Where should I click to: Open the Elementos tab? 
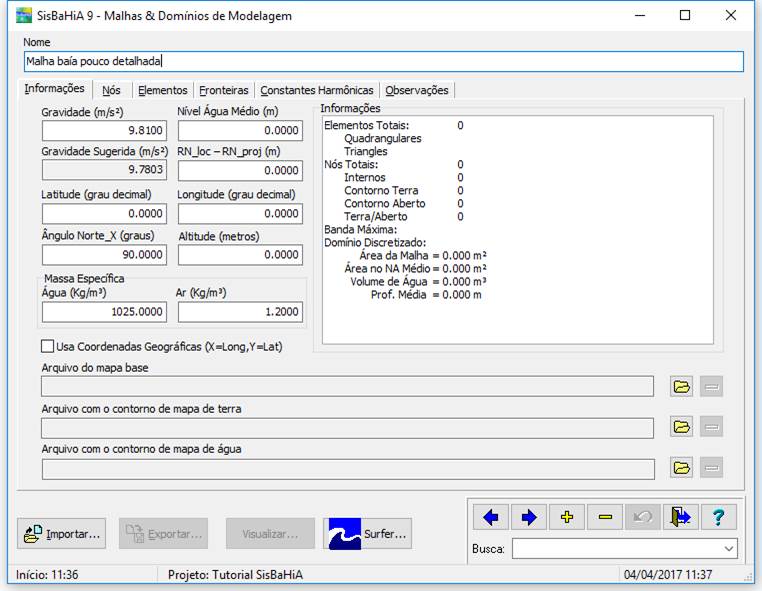point(162,90)
